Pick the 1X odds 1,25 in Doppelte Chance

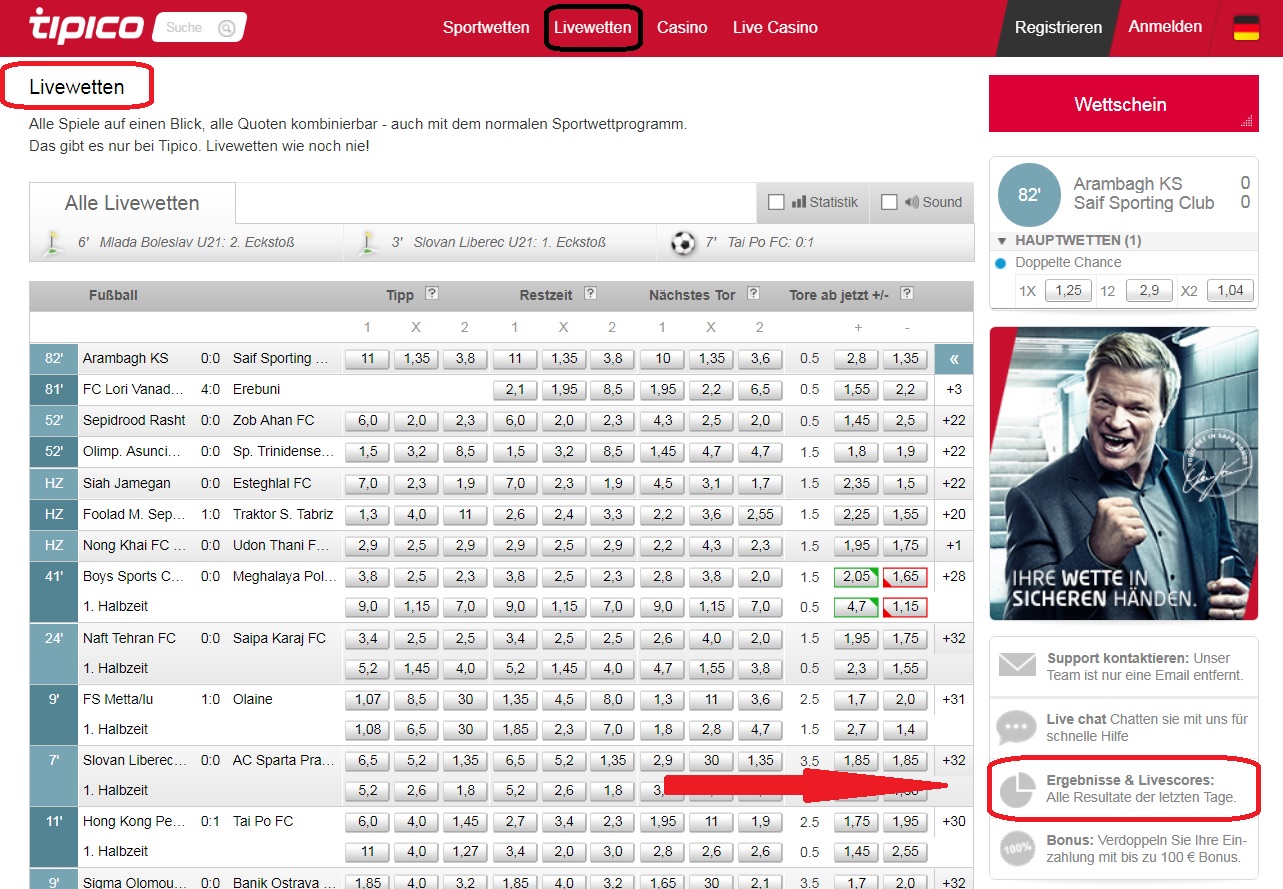1068,290
